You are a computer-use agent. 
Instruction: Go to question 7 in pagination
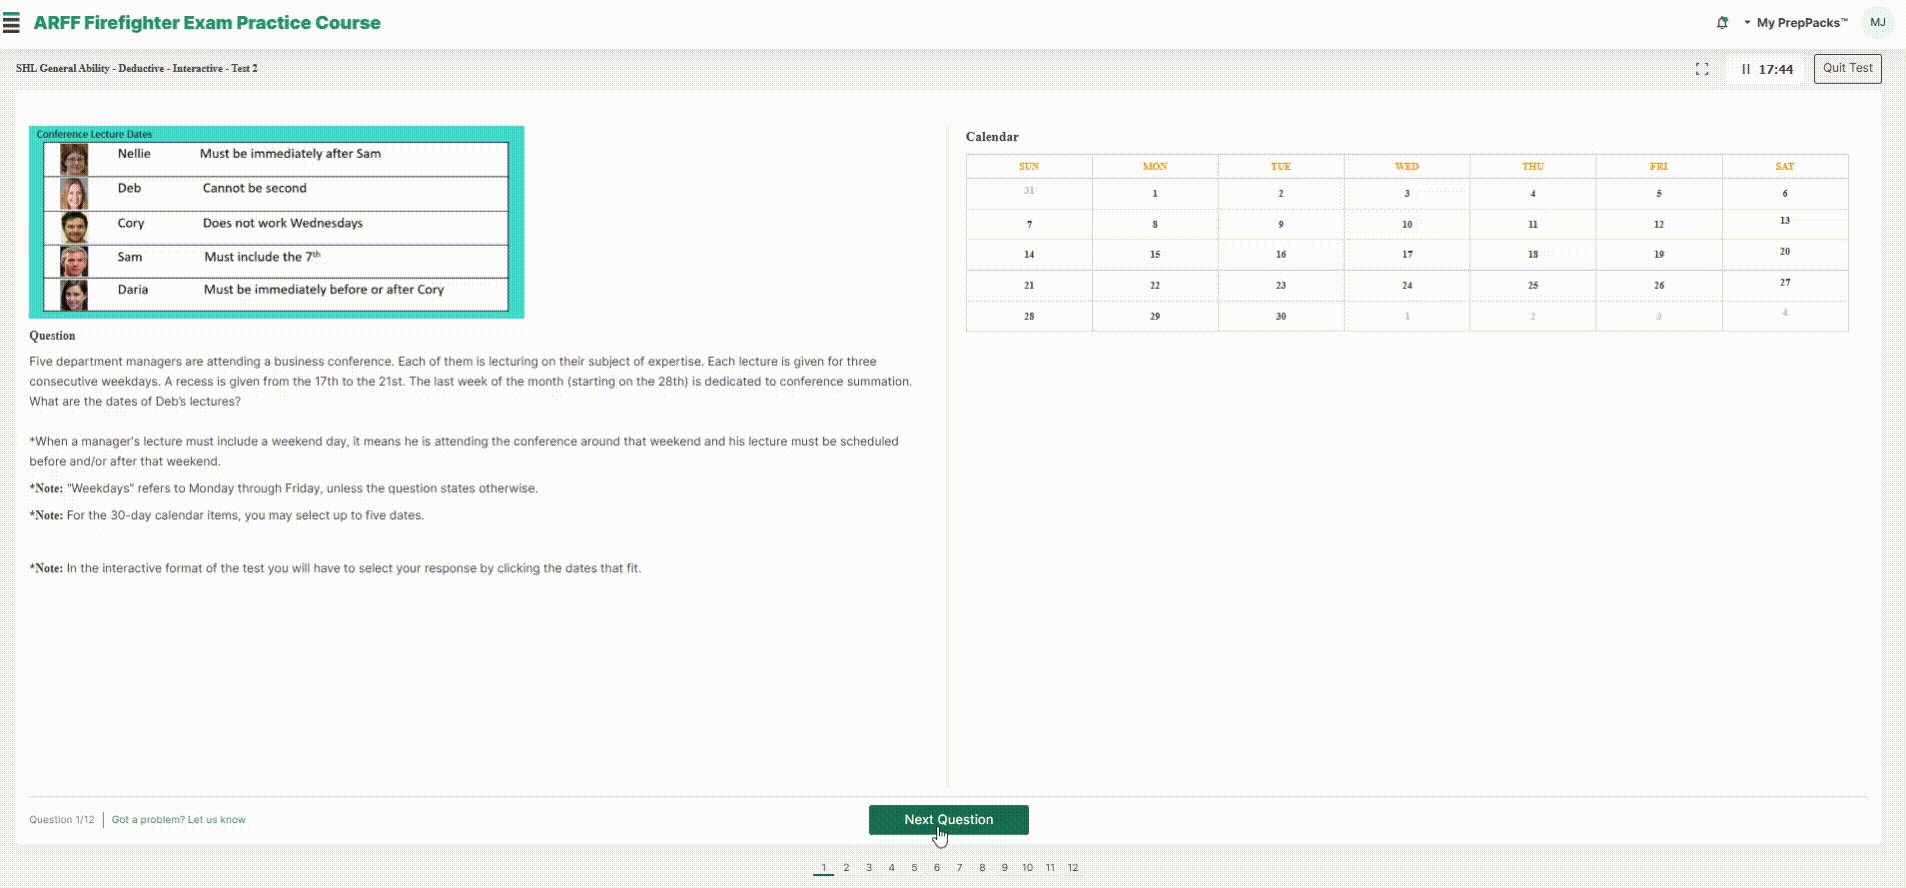[959, 868]
